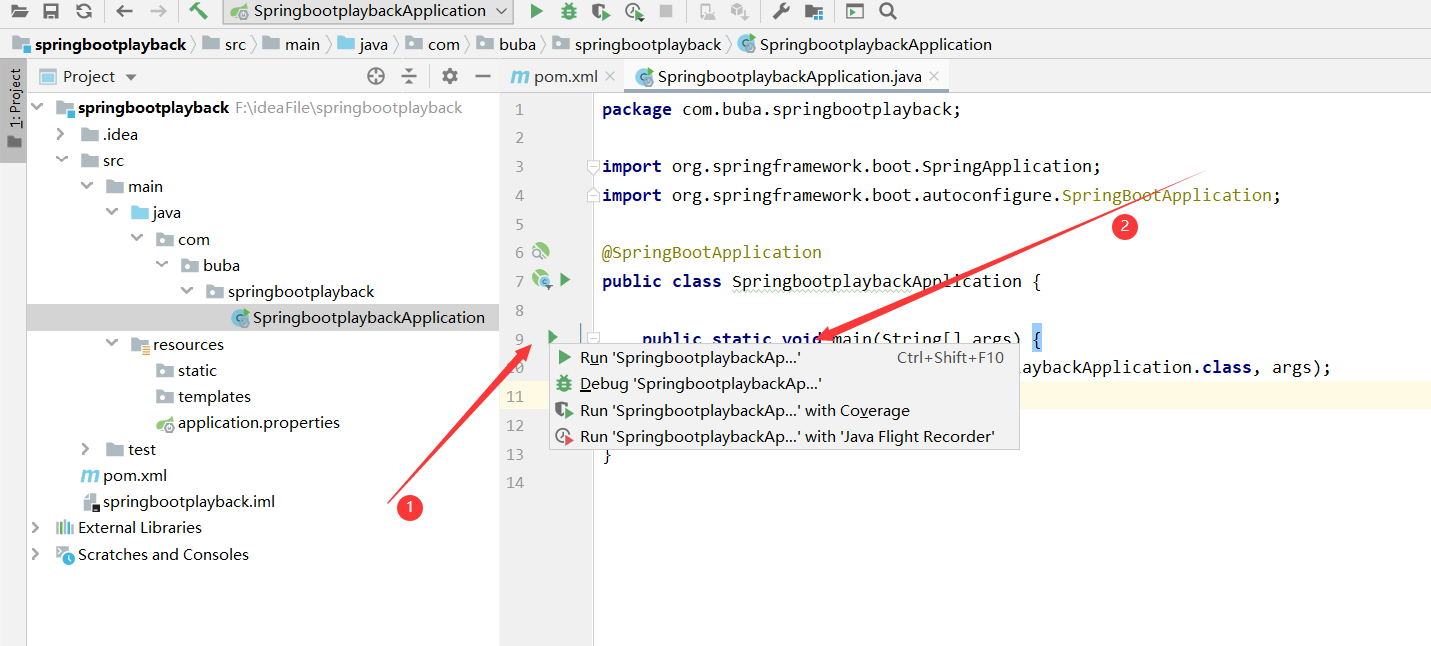Close the SpringbootplaybackApplication.java tab
The image size is (1431, 646).
[933, 76]
